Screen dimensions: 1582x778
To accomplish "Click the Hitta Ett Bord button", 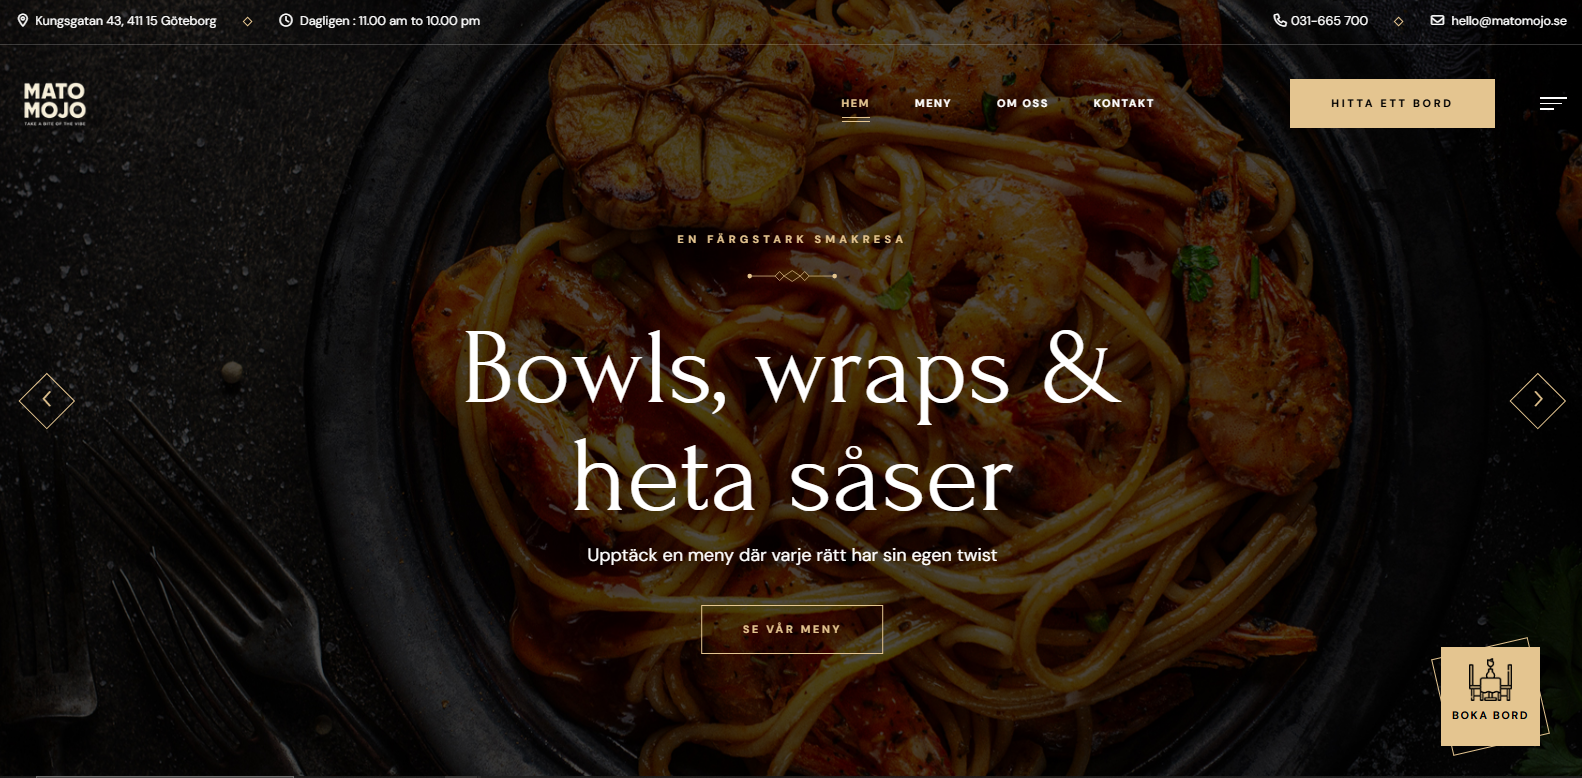I will pos(1392,103).
